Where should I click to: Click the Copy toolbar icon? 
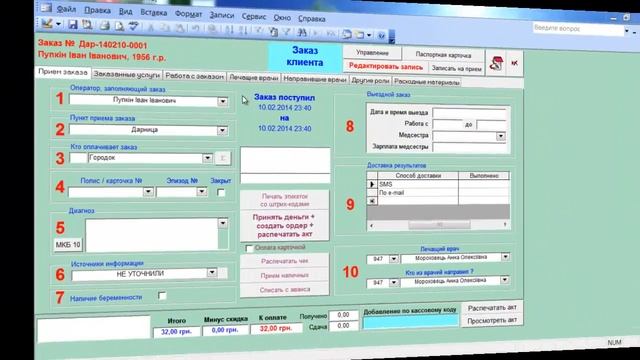[x=165, y=28]
